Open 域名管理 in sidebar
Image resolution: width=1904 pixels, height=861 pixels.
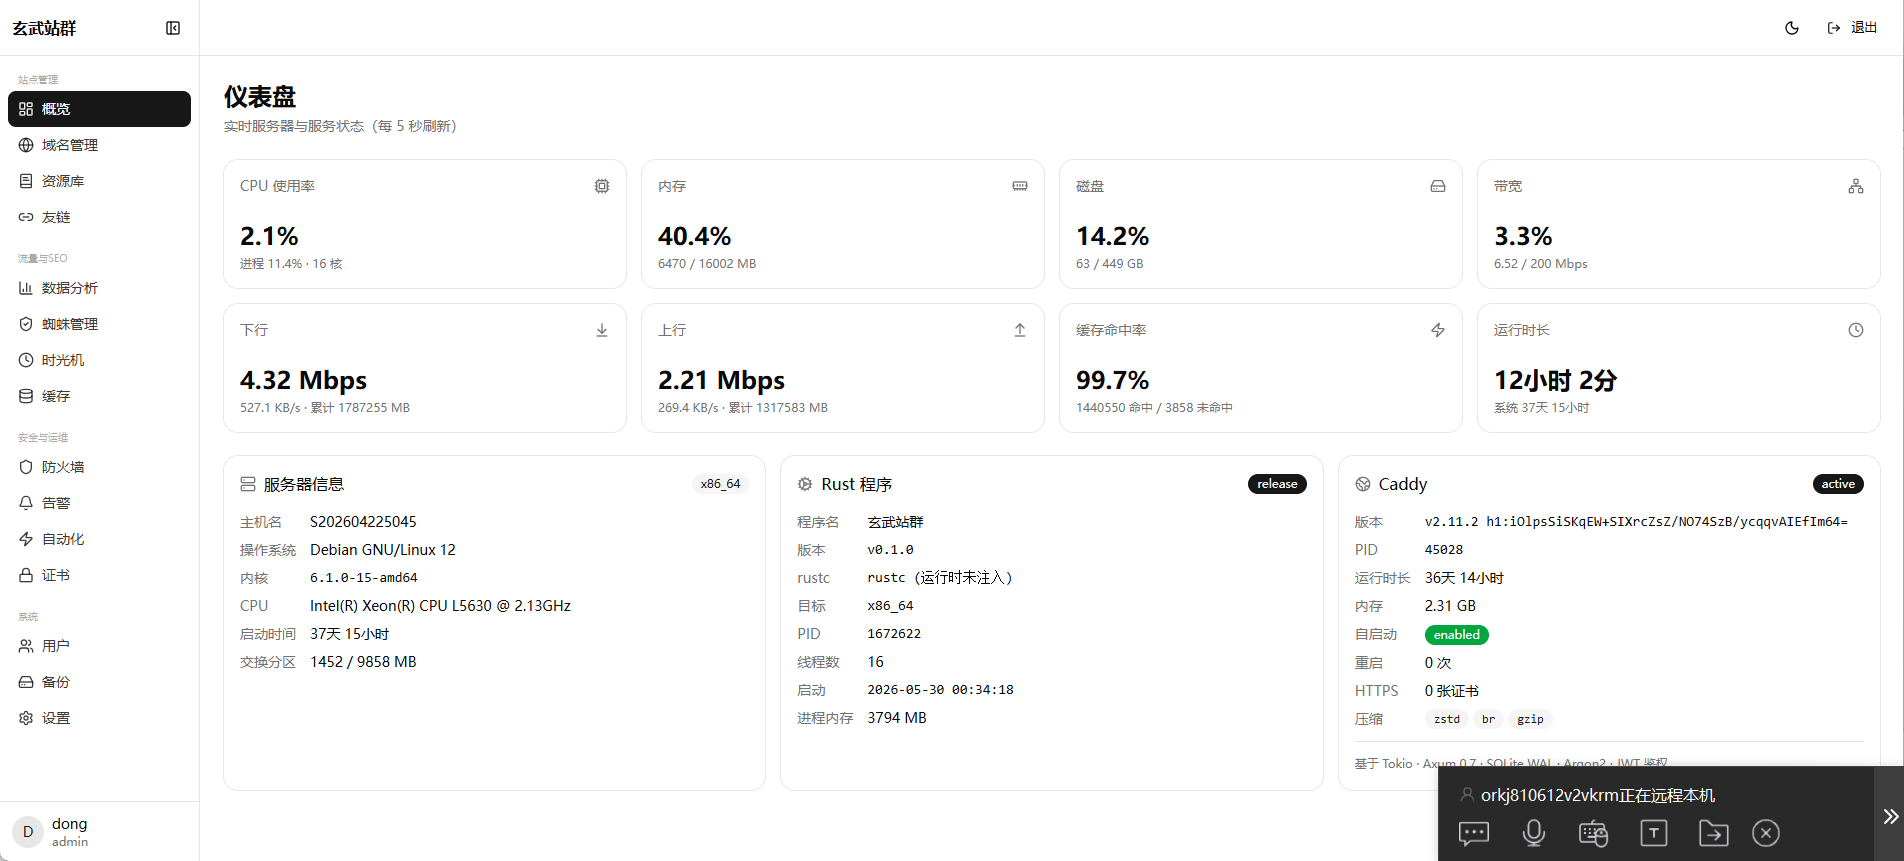99,145
